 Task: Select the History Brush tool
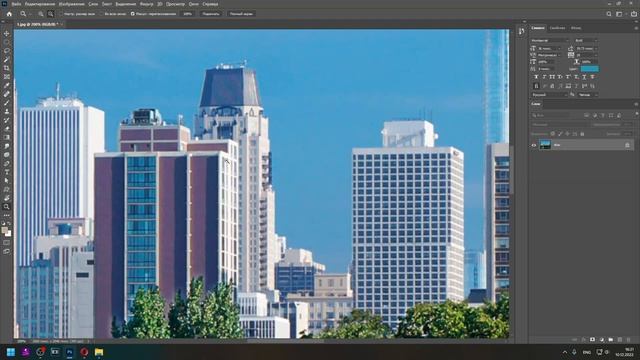tap(7, 120)
